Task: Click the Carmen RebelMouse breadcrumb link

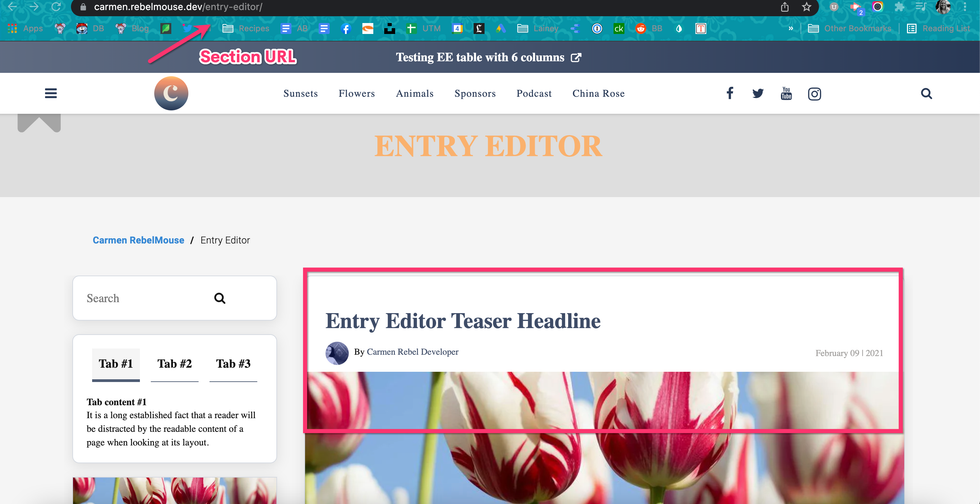Action: point(138,241)
